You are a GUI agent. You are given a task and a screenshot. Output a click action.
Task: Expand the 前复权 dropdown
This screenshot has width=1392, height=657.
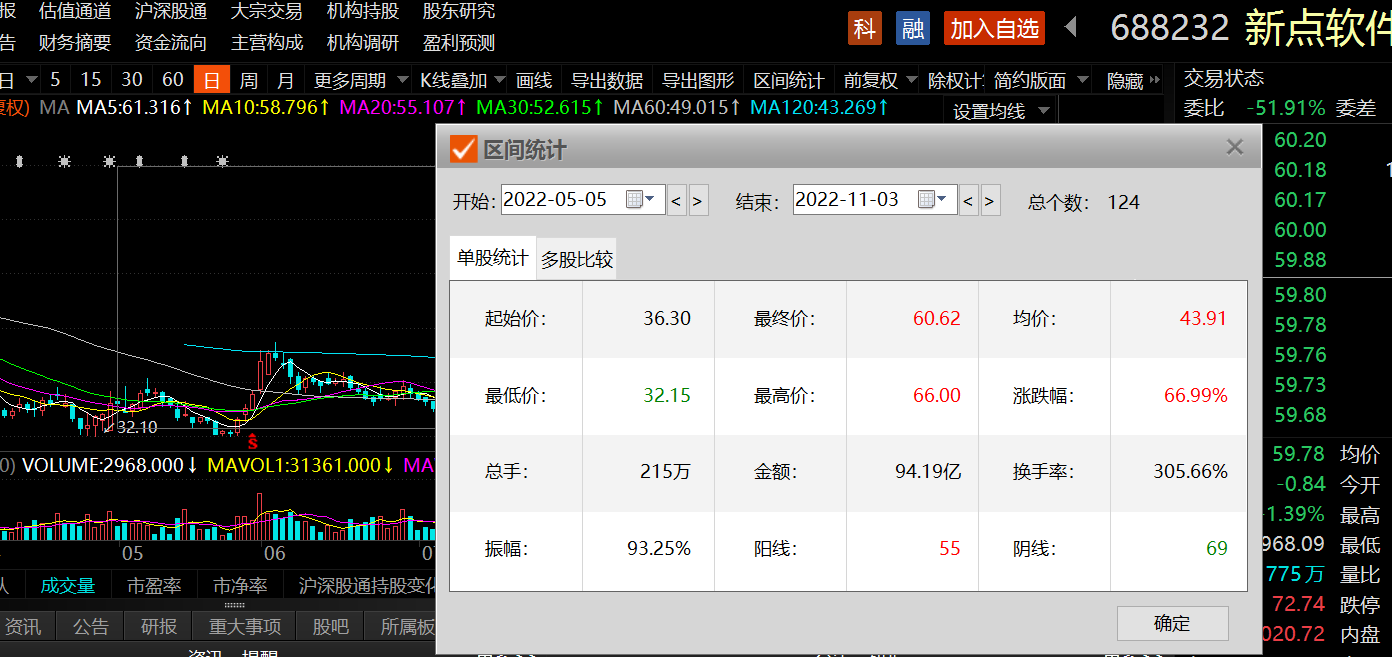coord(910,80)
